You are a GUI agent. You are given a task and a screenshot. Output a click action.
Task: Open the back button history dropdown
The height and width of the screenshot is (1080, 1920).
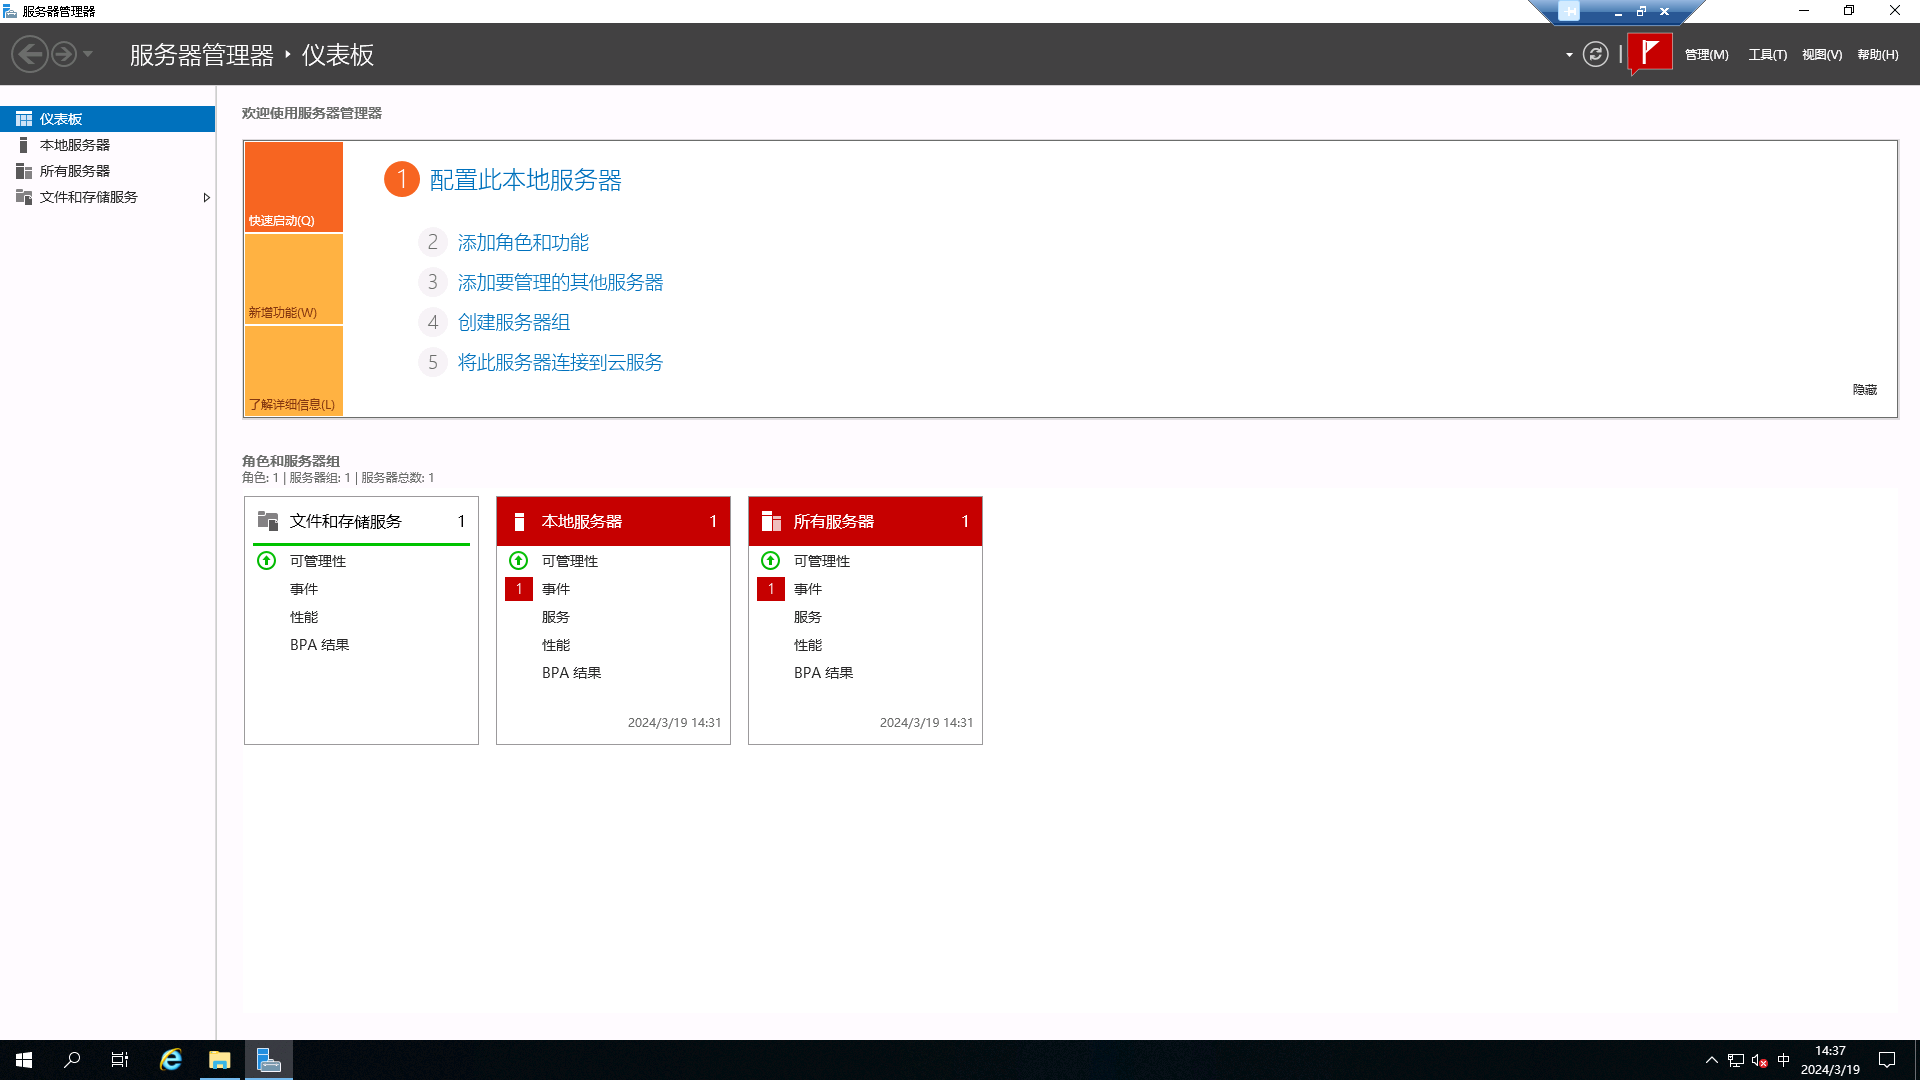click(86, 54)
